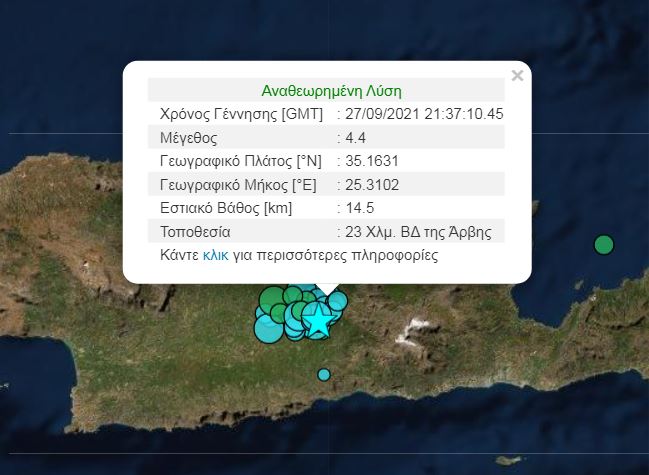Click the date value 27/09/2021 21:37:10.45

pos(424,114)
